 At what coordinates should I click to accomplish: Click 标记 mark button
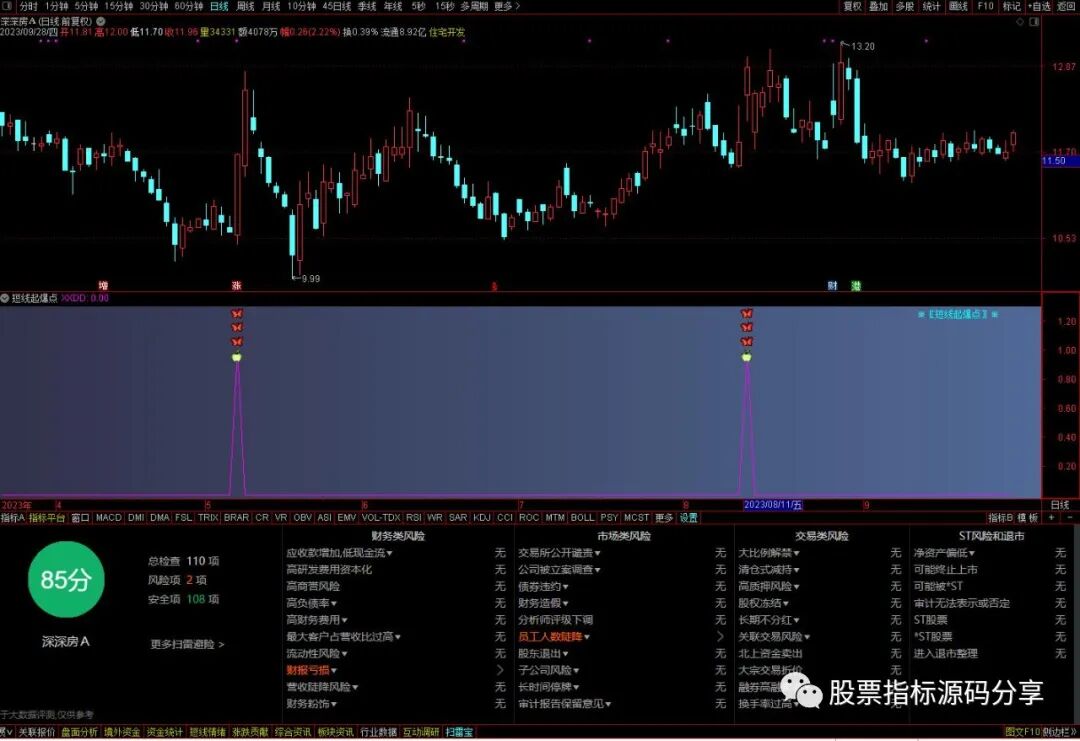1011,6
